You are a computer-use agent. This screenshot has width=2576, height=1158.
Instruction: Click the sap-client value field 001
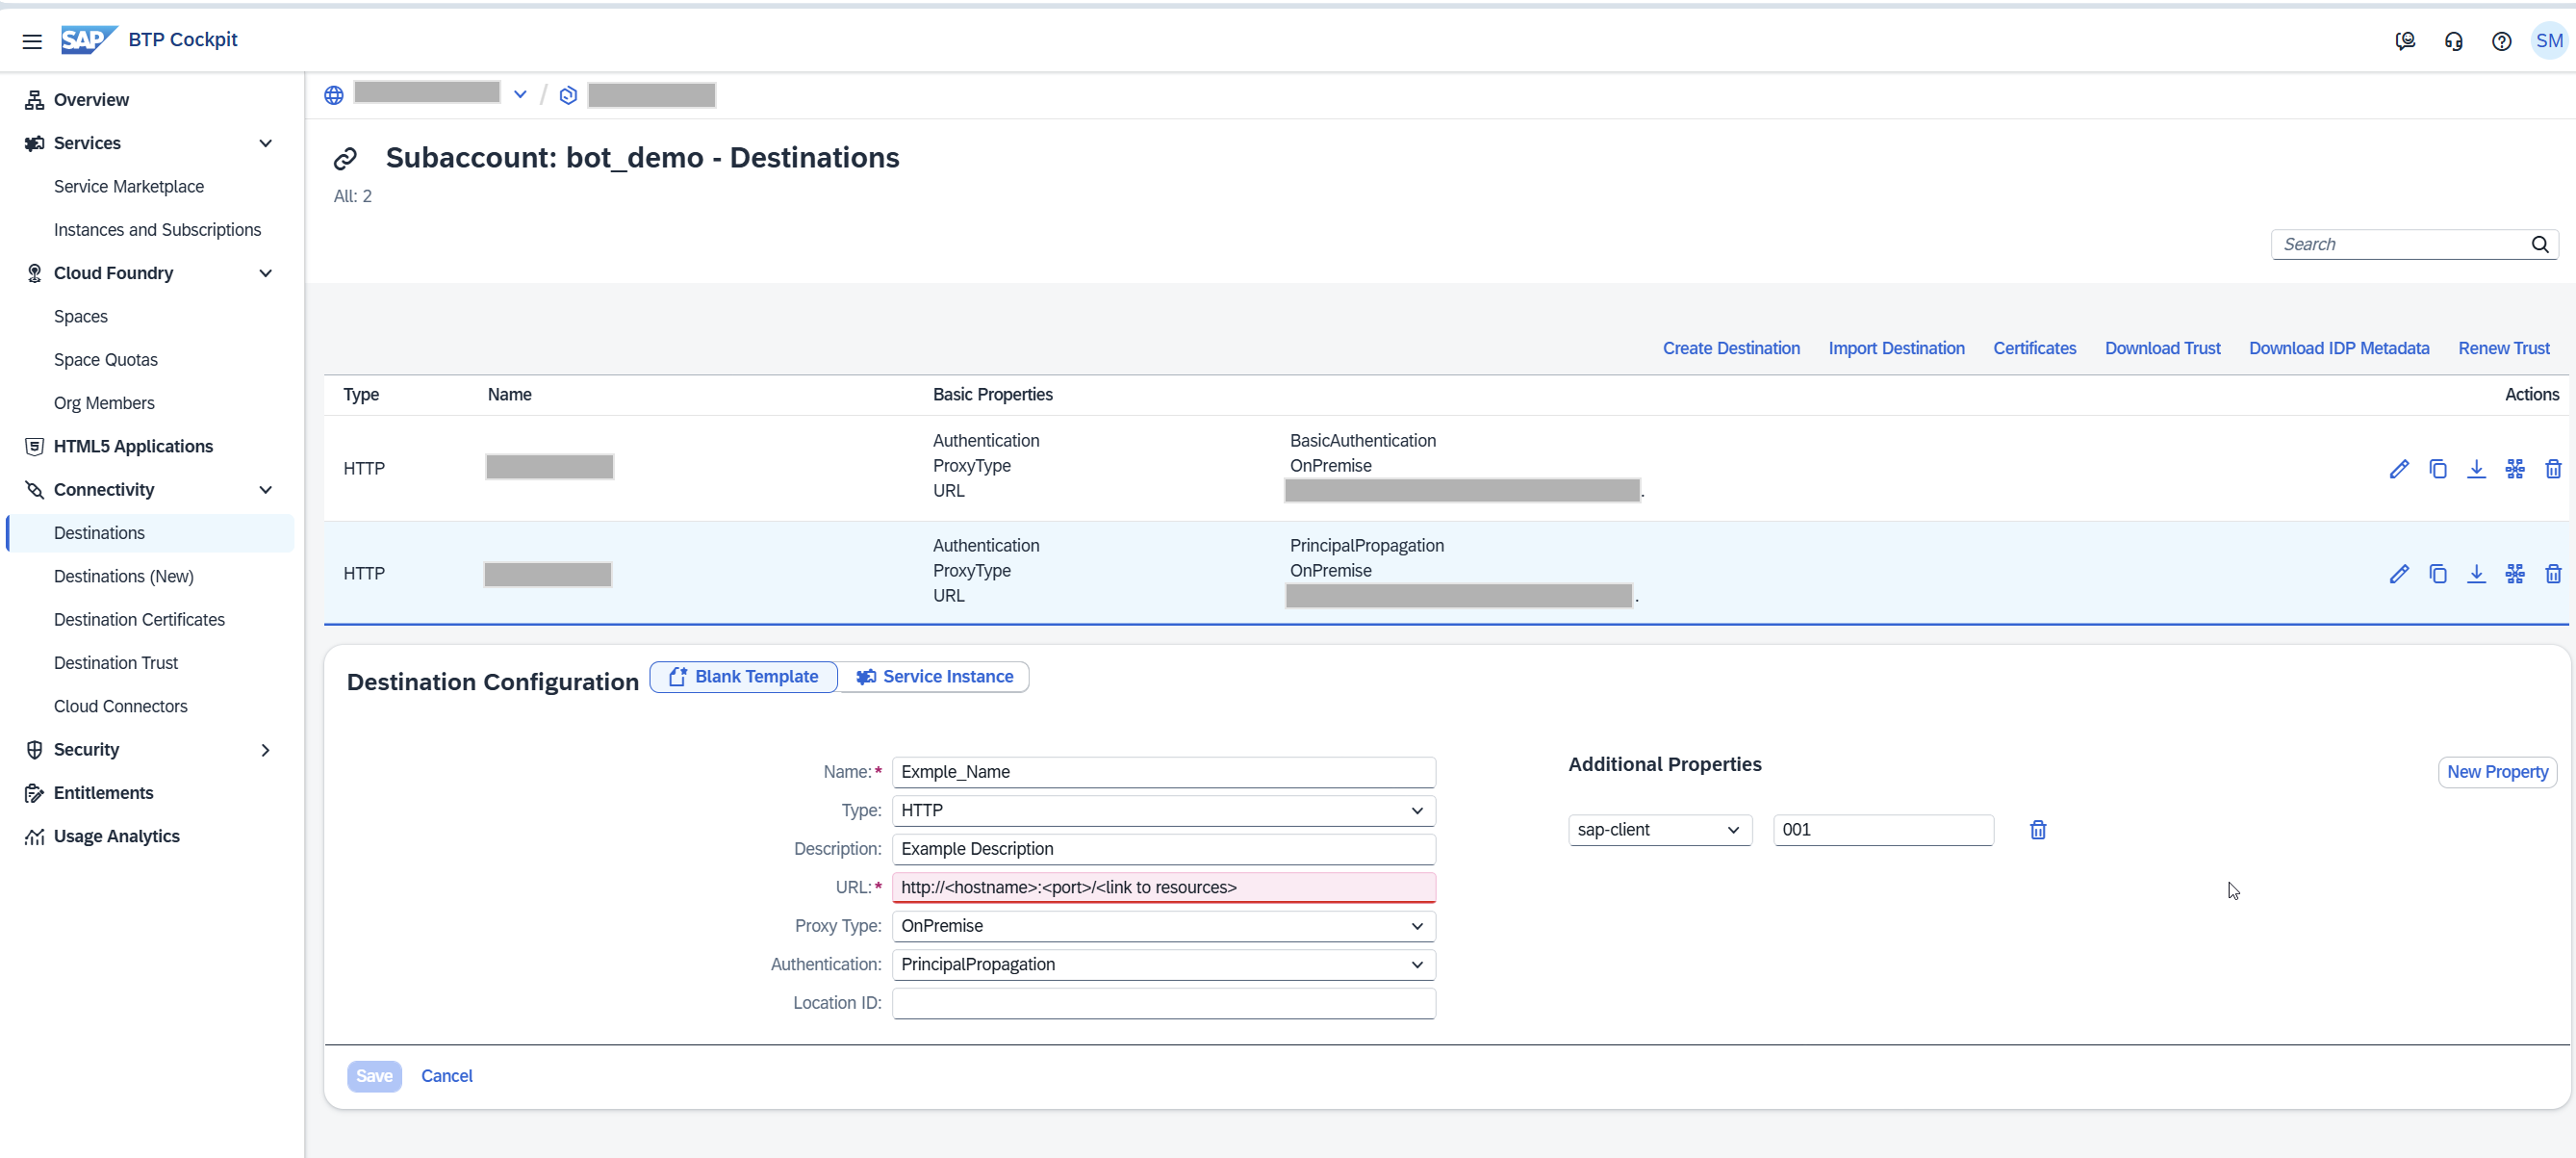(x=1883, y=830)
